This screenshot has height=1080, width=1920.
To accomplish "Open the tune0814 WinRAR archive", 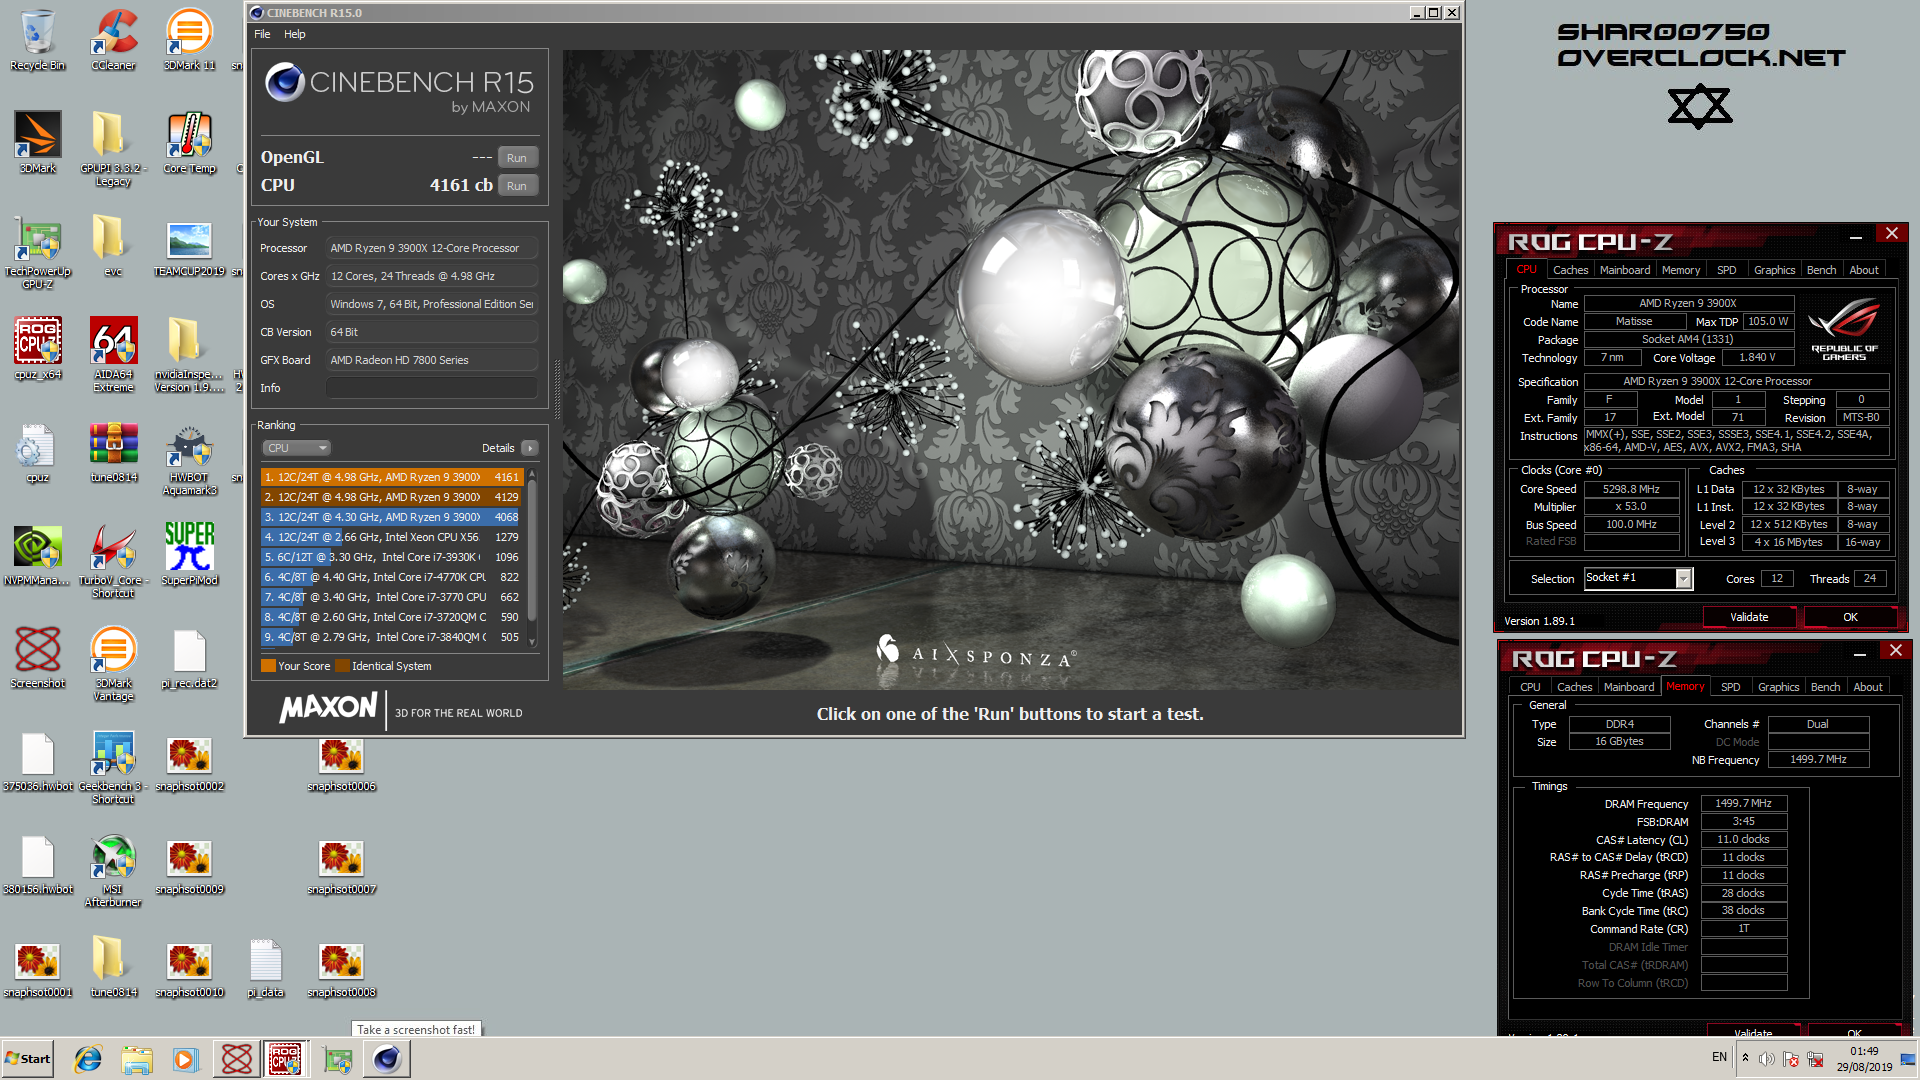I will click(x=113, y=452).
